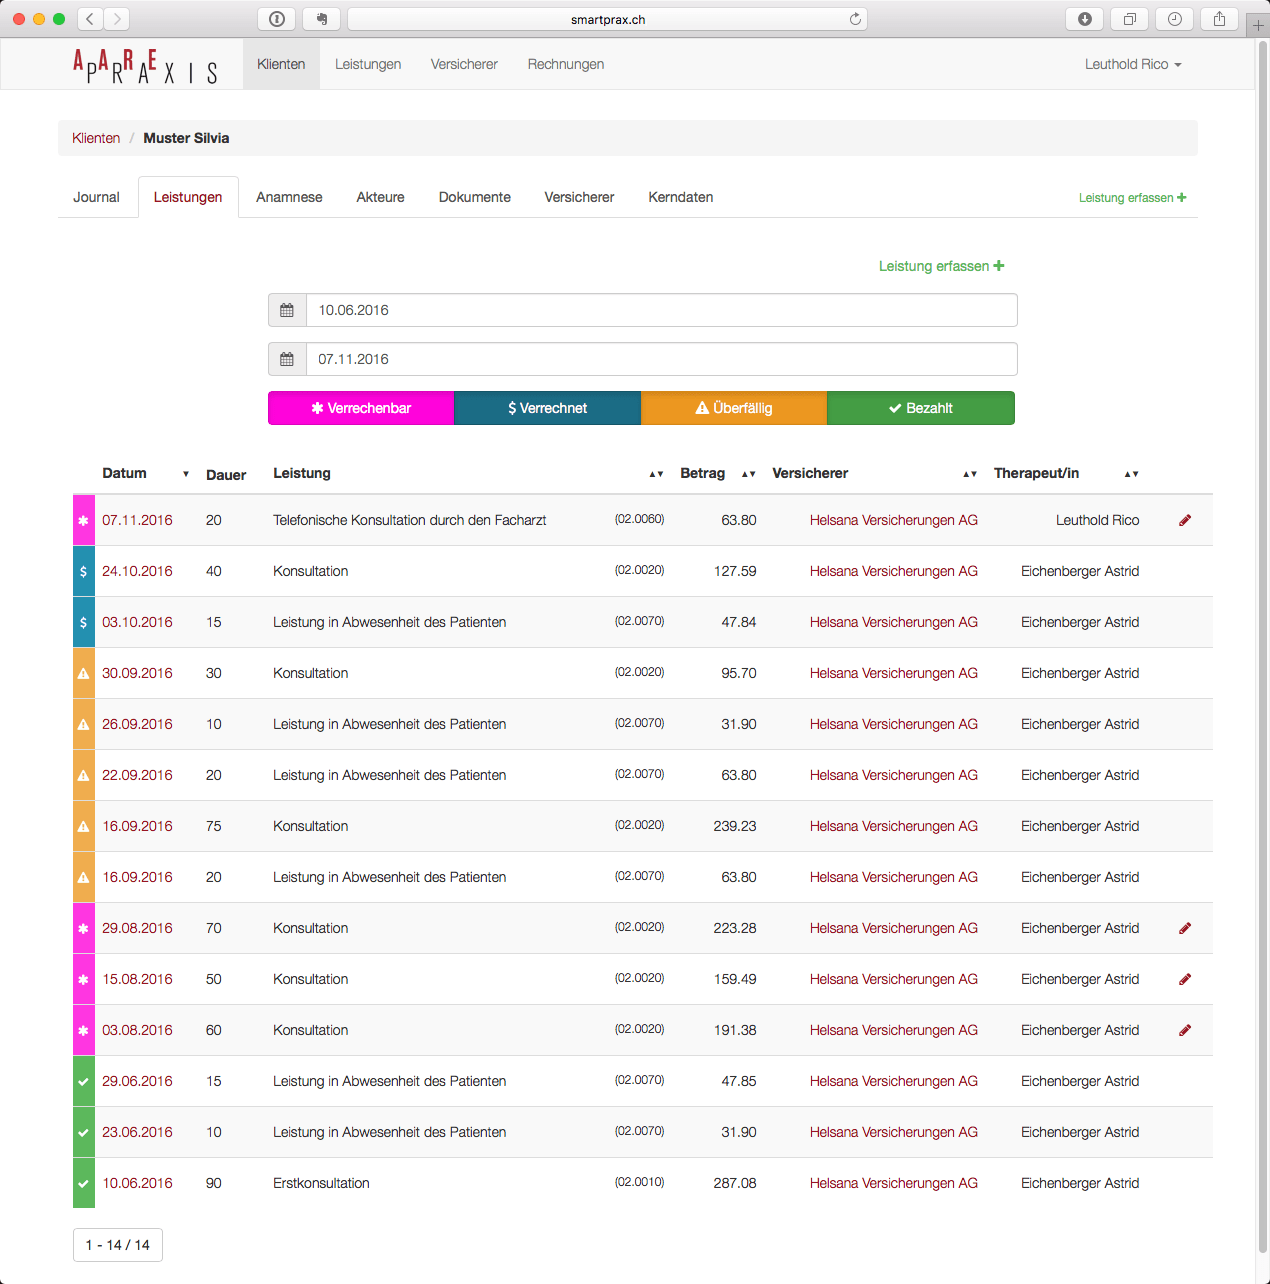The width and height of the screenshot is (1270, 1284).
Task: Open Leistungen in top navigation
Action: (x=368, y=64)
